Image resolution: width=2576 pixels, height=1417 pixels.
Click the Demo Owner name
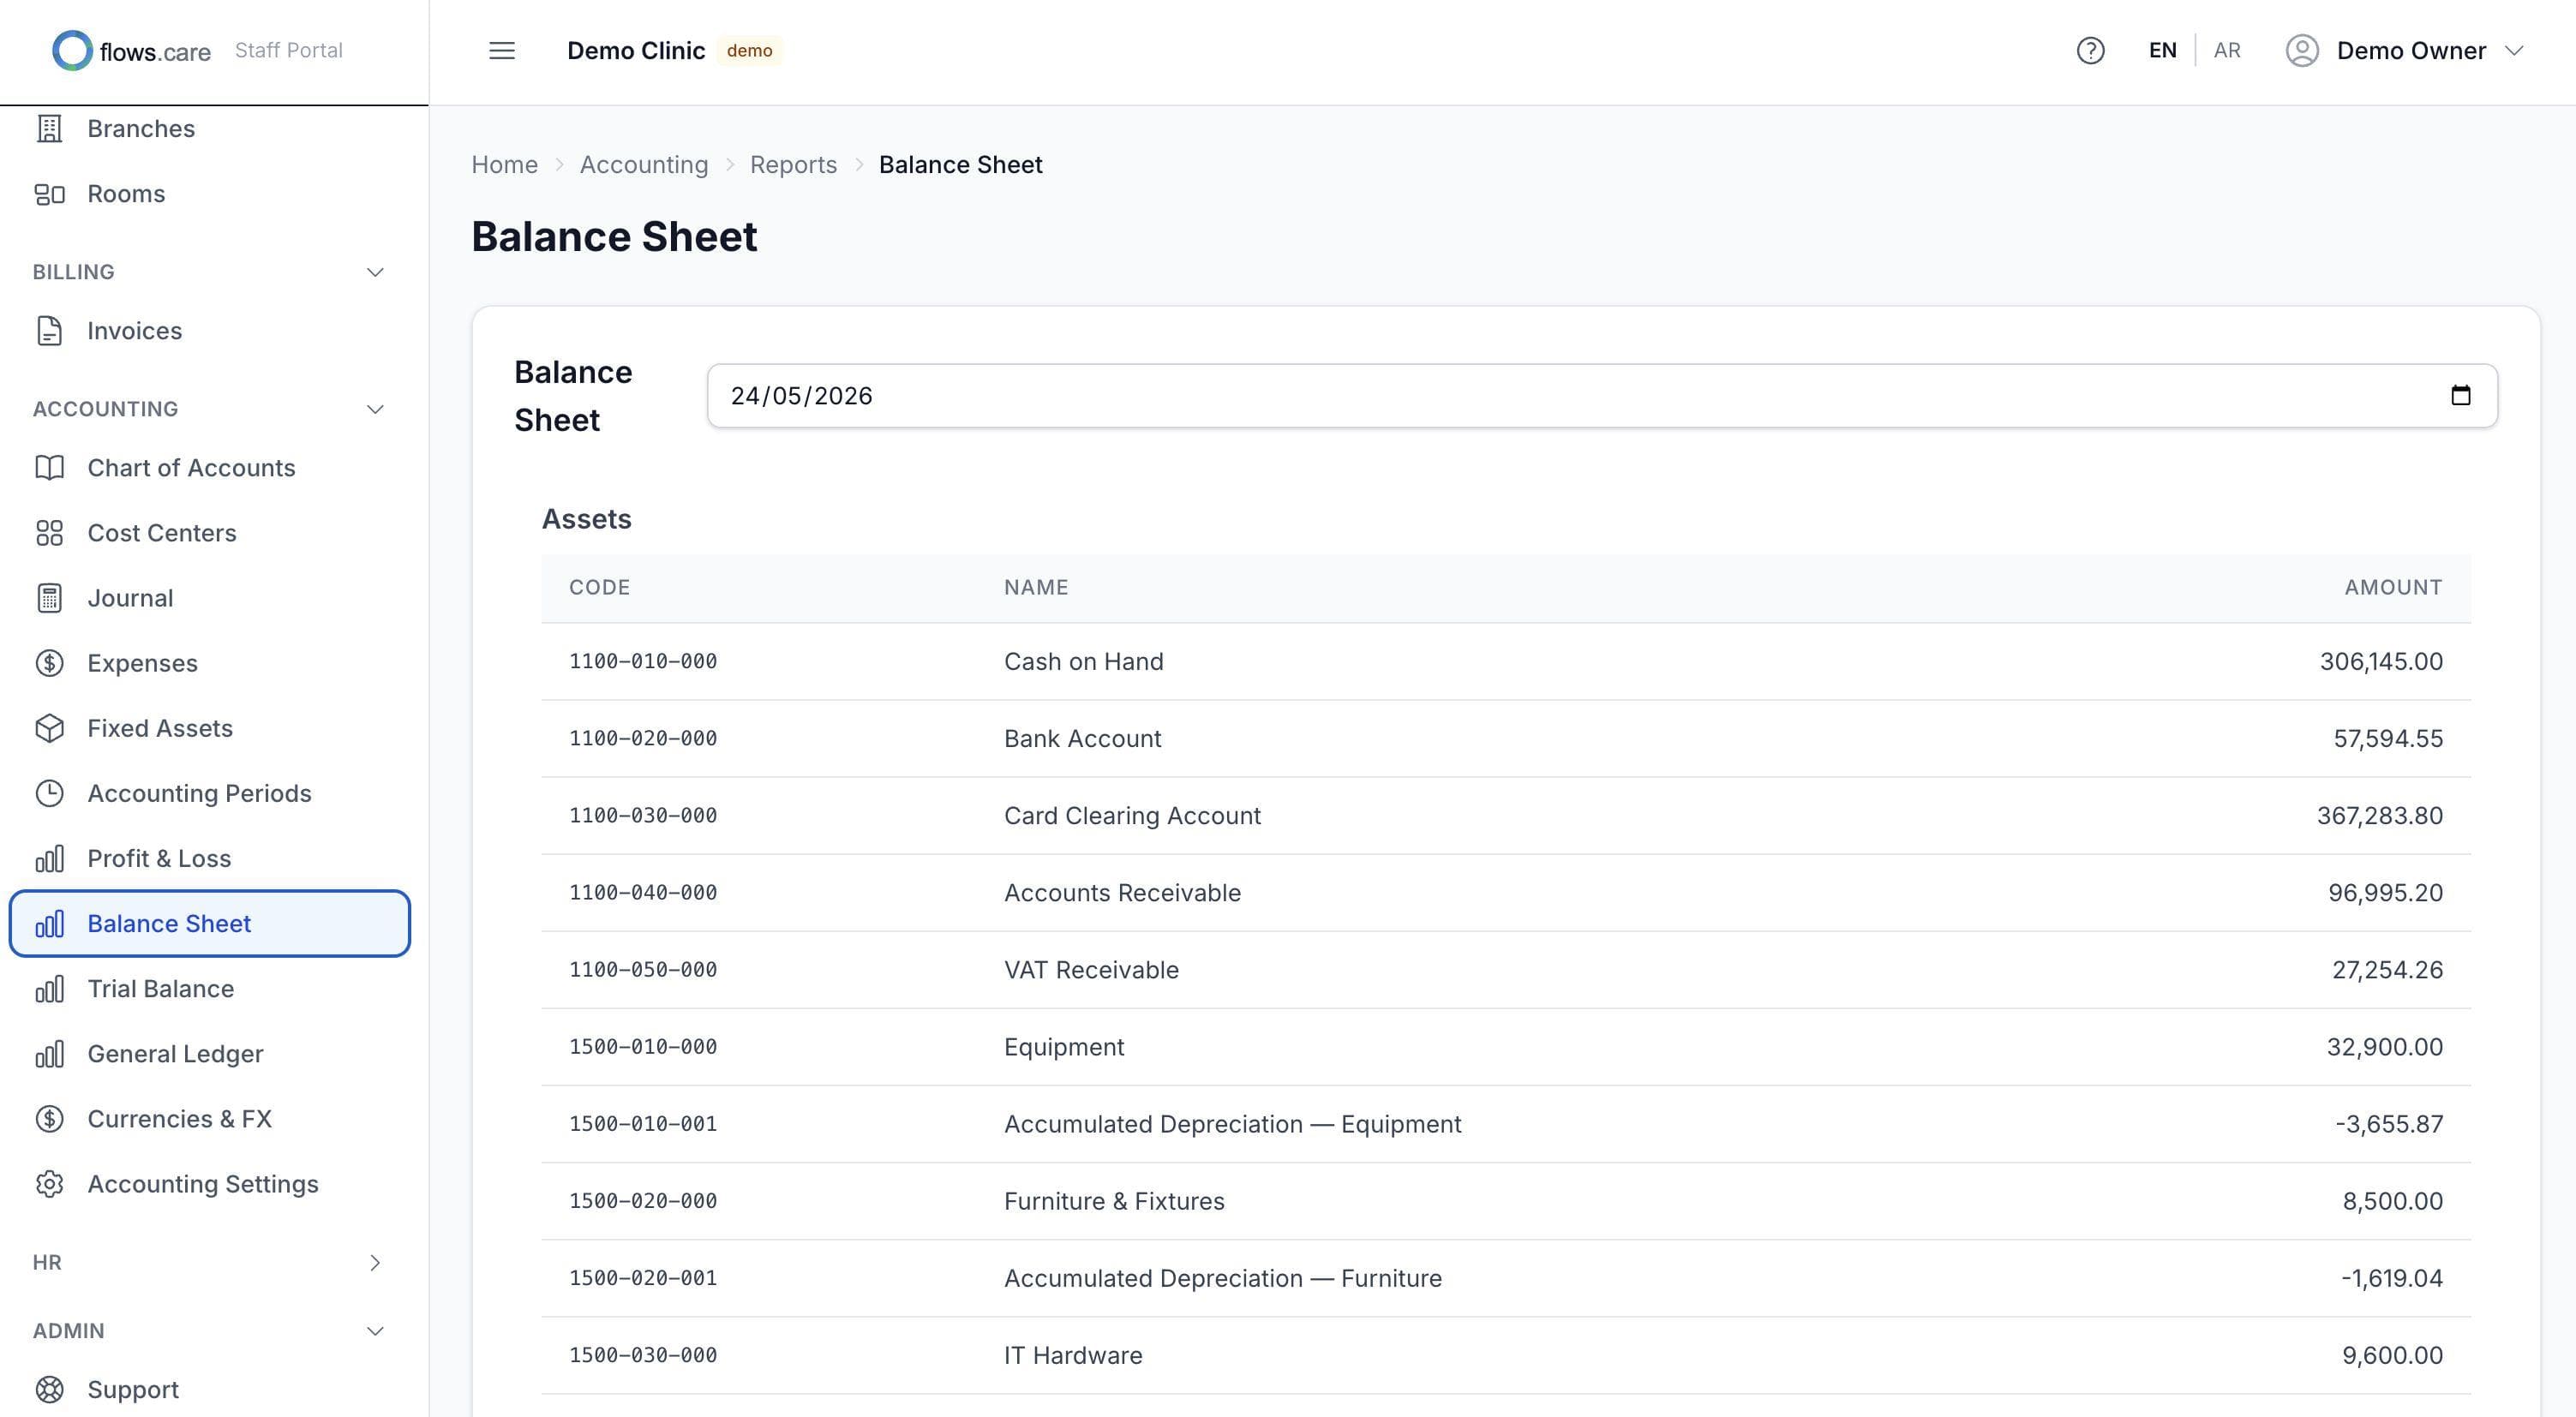2411,51
